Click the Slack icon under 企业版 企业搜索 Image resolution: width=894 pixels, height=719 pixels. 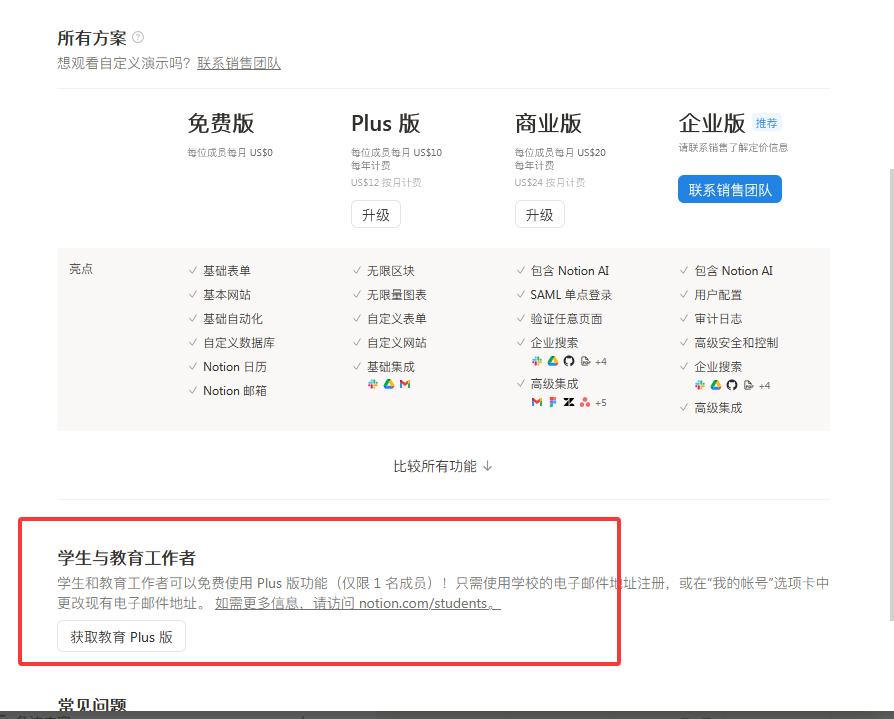click(700, 385)
